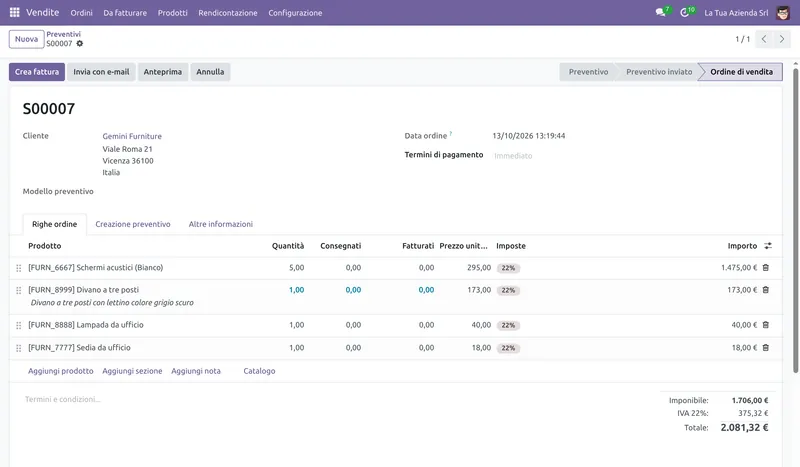This screenshot has height=467, width=800.
Task: Click the Vendite app title
Action: click(42, 12)
